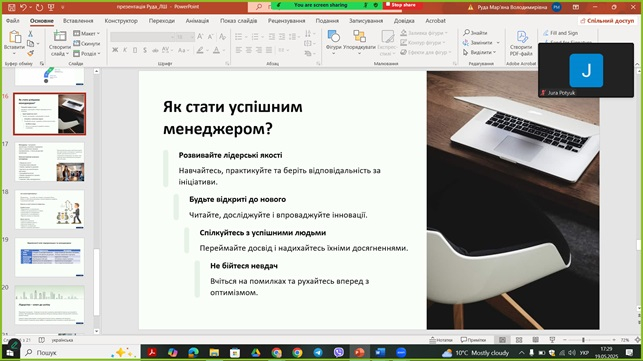The width and height of the screenshot is (643, 361).
Task: Switch to the Design (Конструктор) tab
Action: 121,21
